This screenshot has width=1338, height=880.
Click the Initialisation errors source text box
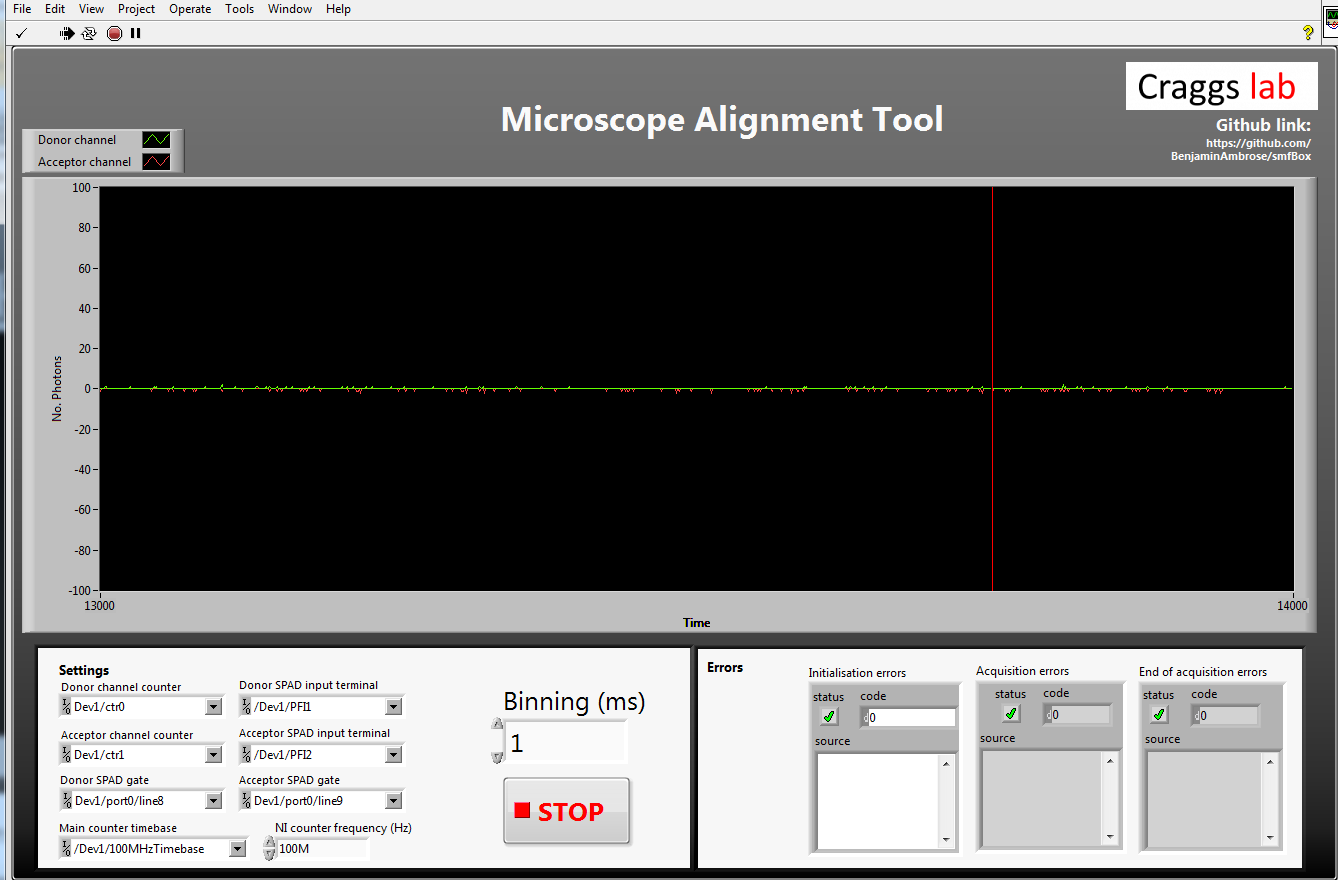coord(877,800)
